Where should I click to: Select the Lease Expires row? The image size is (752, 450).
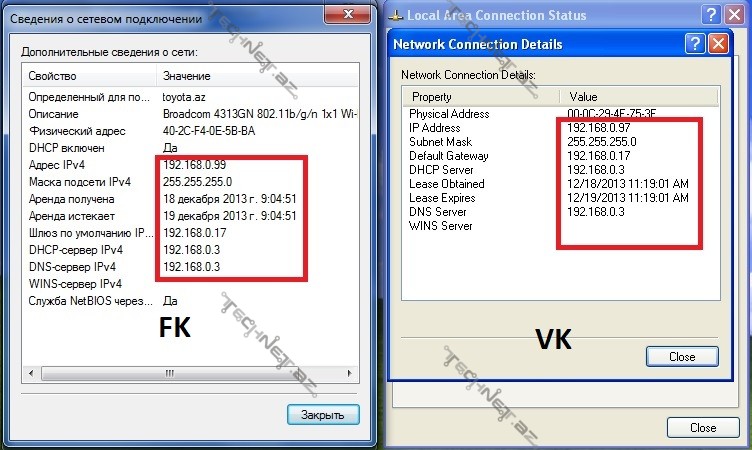coord(561,198)
